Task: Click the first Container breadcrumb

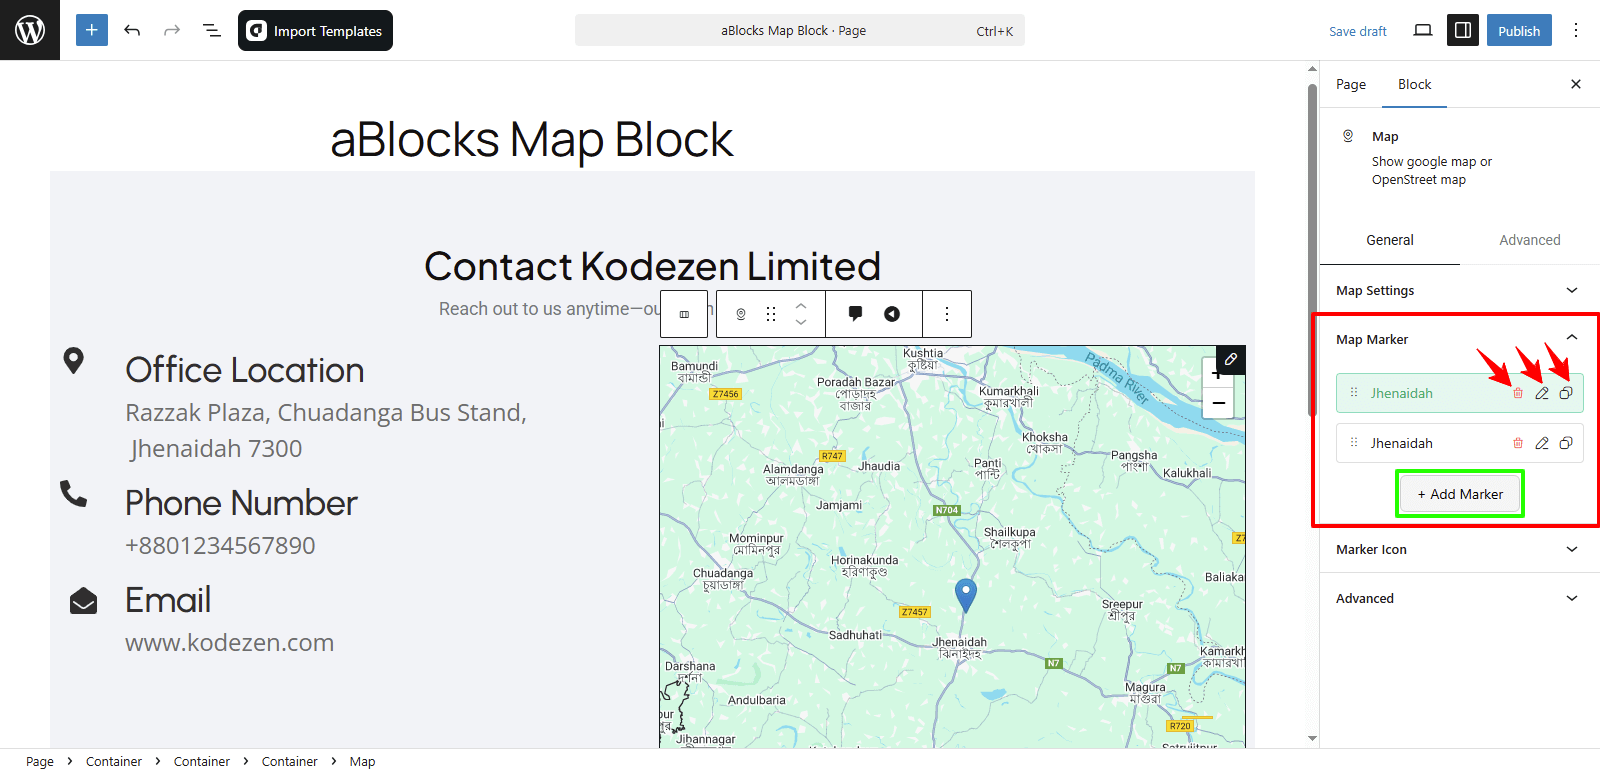Action: (114, 762)
